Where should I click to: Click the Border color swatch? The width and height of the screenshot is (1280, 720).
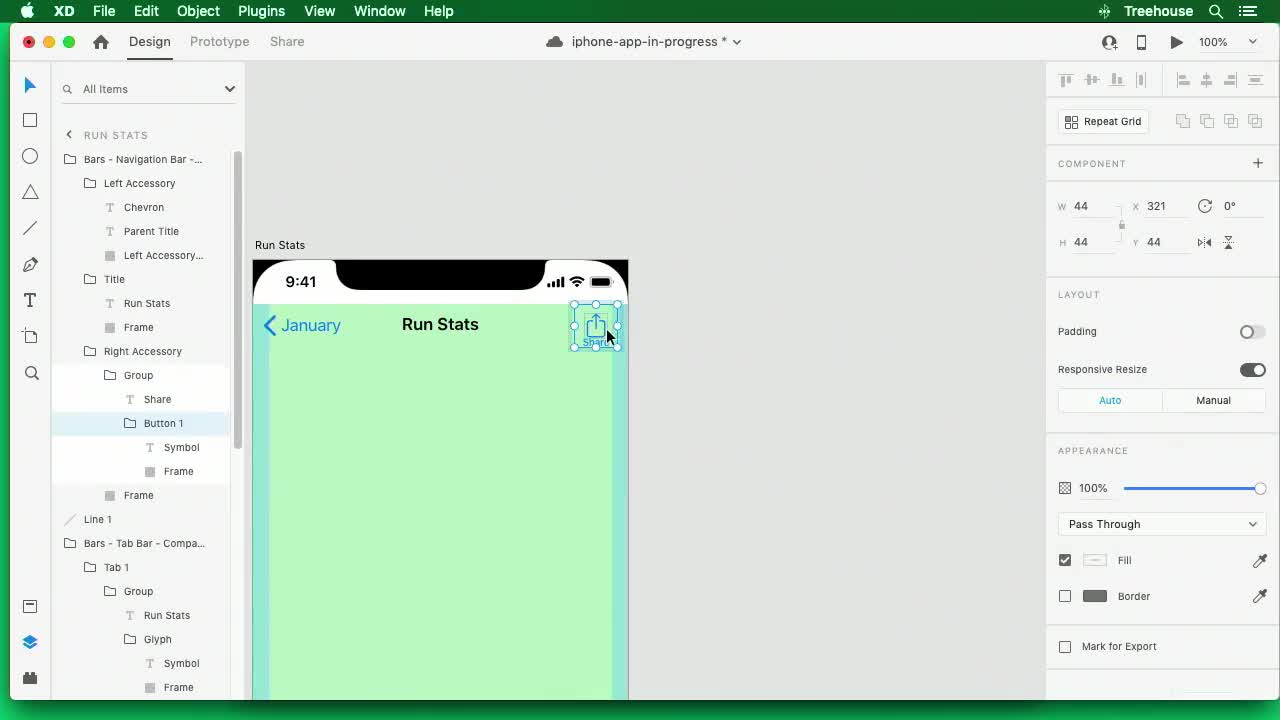(x=1094, y=596)
